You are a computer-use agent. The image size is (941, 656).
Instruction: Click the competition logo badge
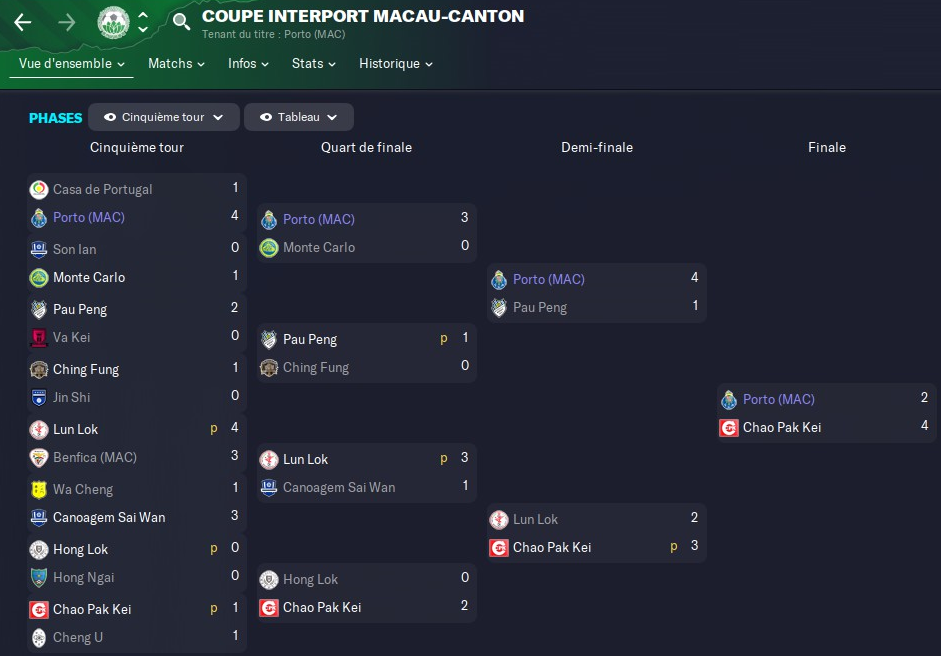click(x=113, y=22)
